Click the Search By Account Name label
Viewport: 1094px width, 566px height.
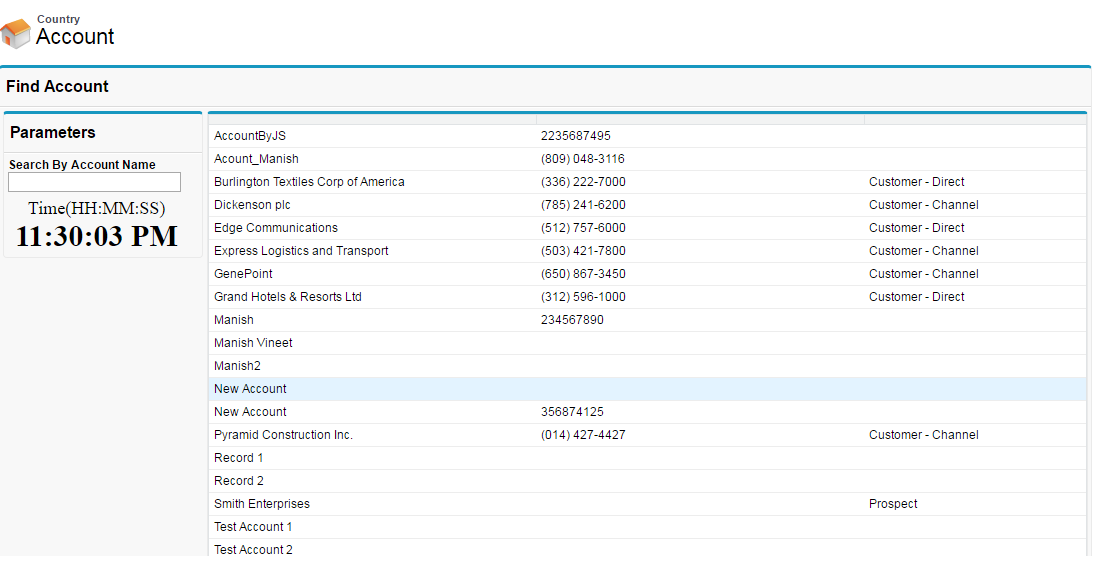pyautogui.click(x=82, y=165)
